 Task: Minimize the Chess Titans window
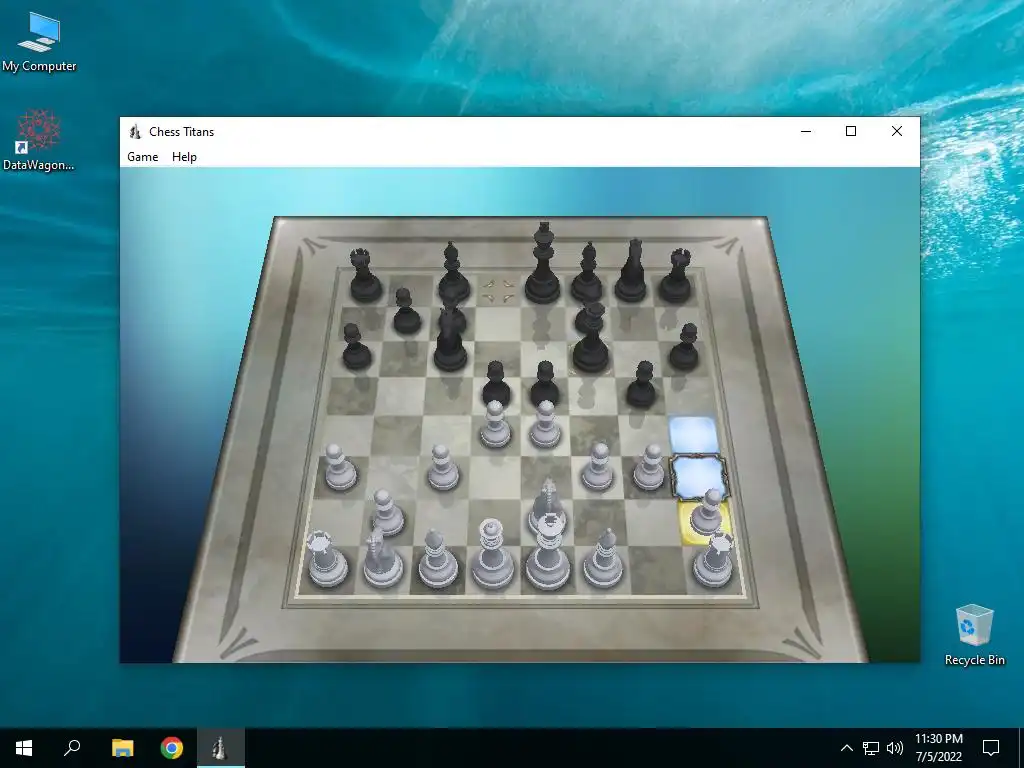click(806, 131)
